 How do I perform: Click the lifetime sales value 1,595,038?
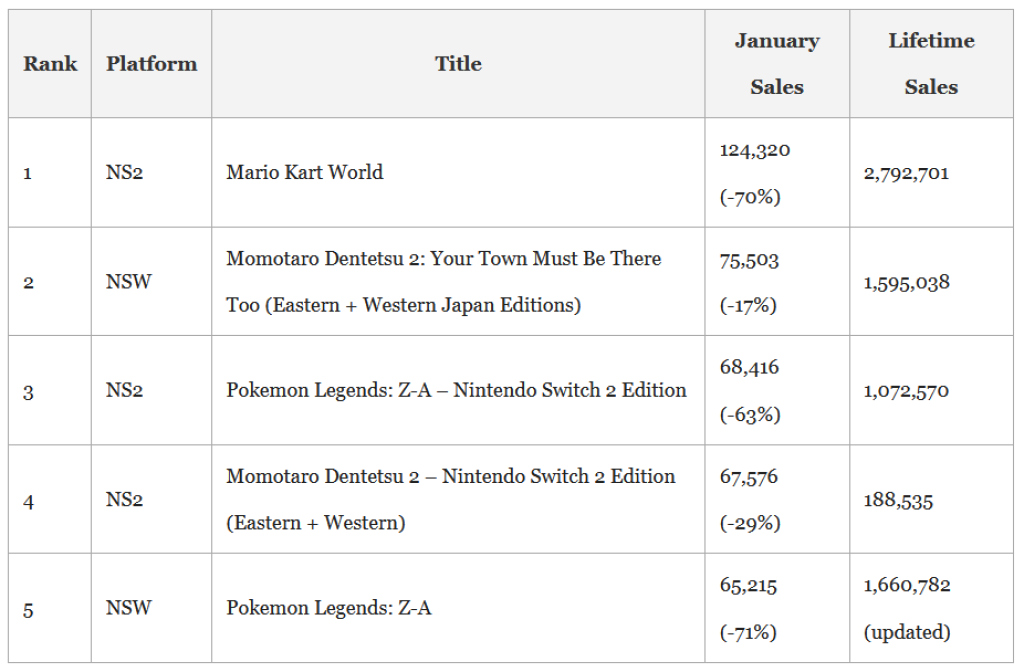click(x=906, y=282)
